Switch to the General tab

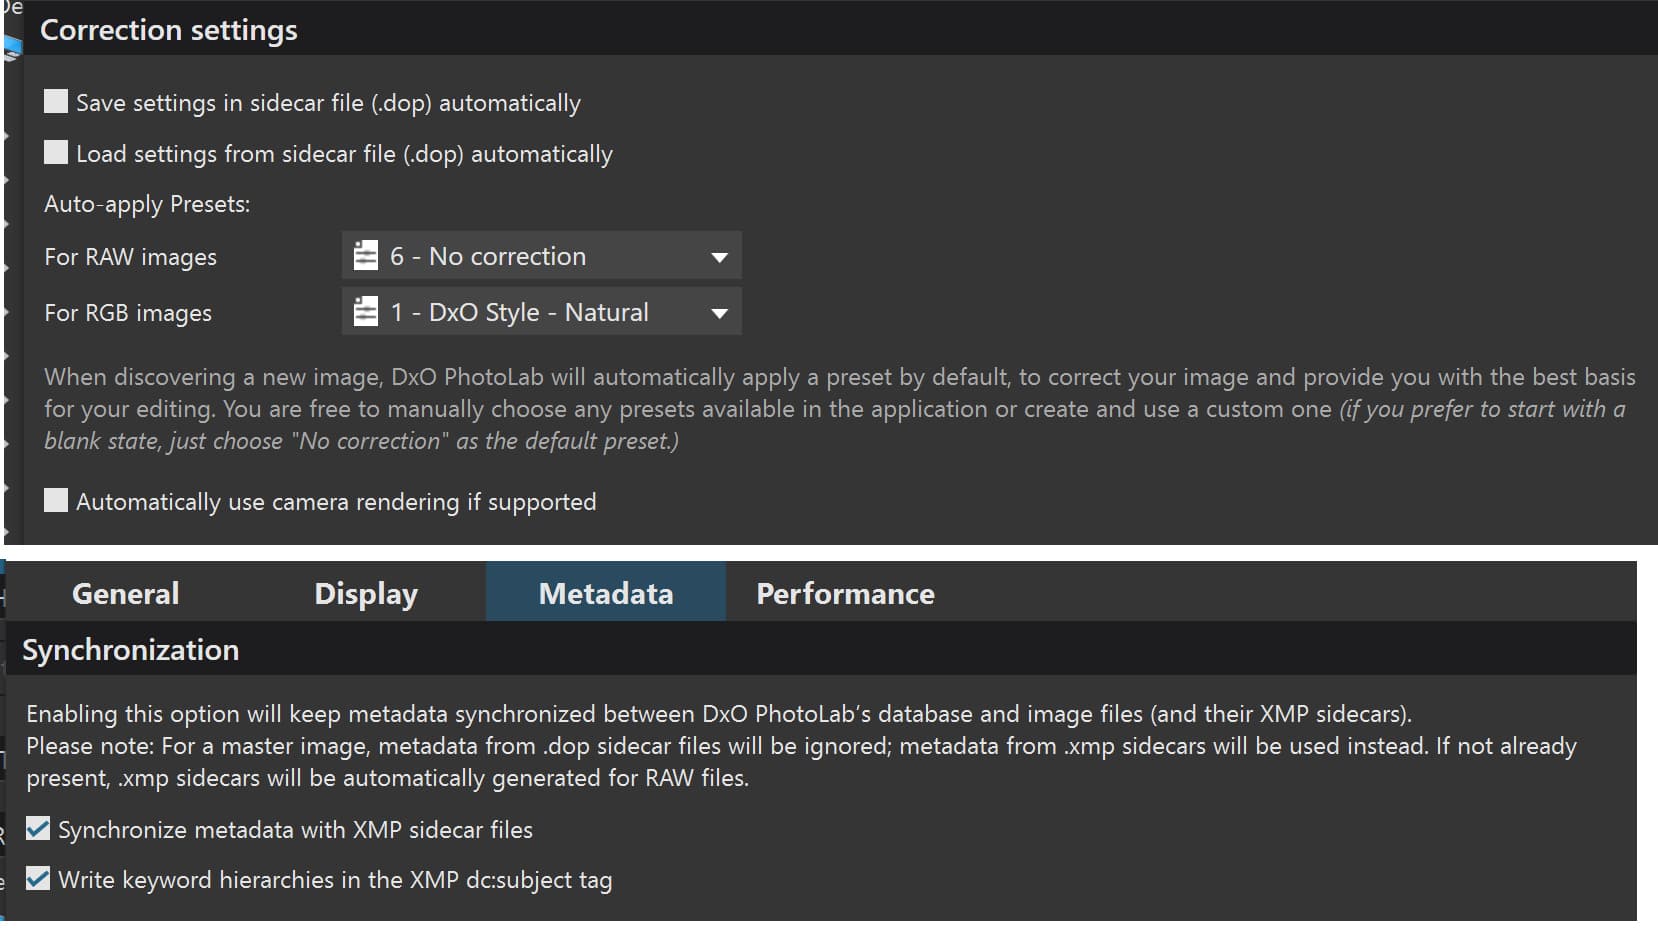tap(126, 593)
